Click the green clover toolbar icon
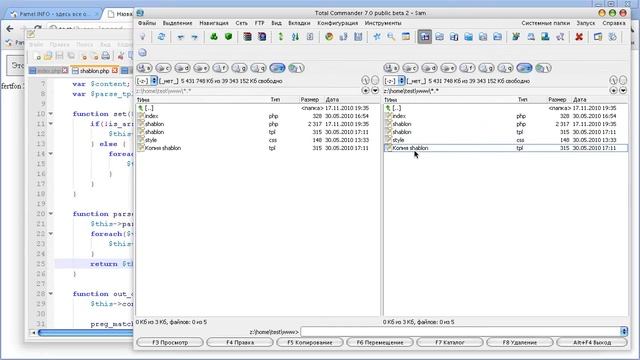The height and width of the screenshot is (360, 640). pyautogui.click(x=214, y=37)
